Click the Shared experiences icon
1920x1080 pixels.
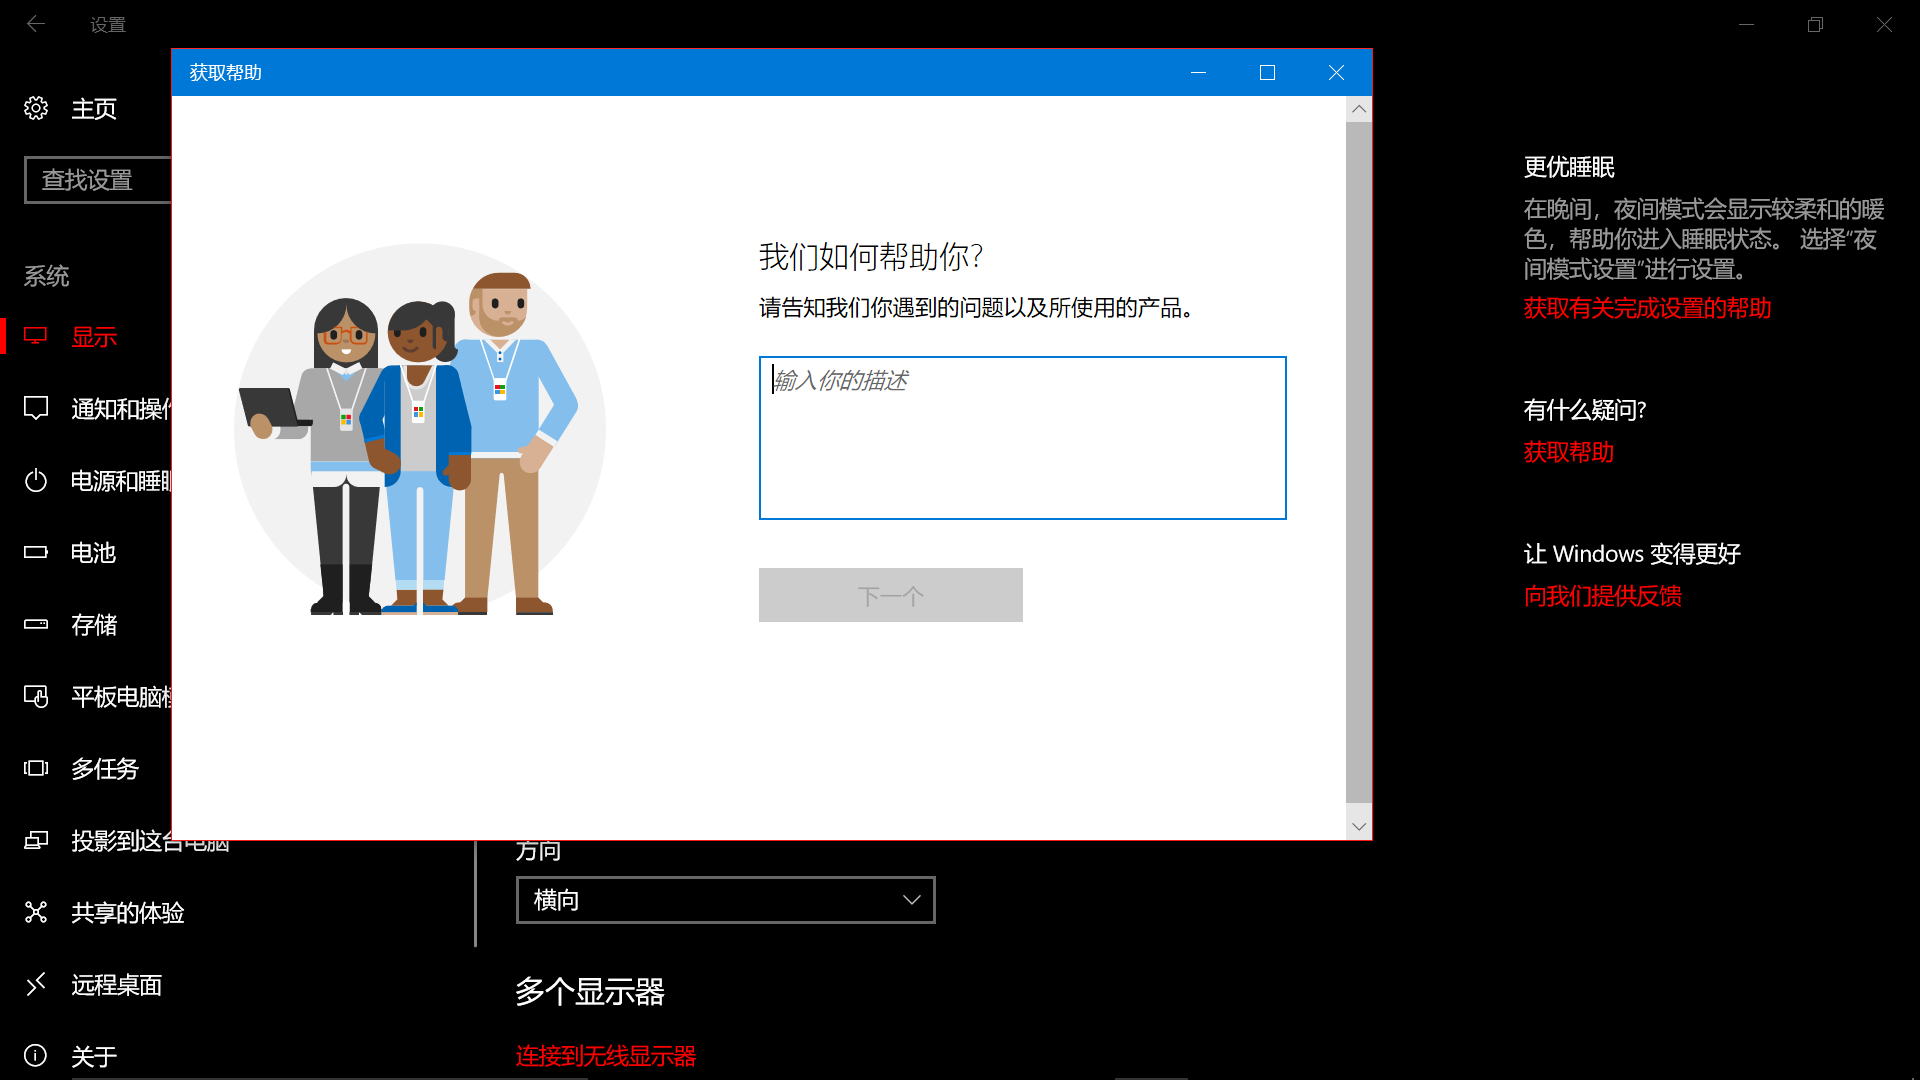[x=36, y=912]
